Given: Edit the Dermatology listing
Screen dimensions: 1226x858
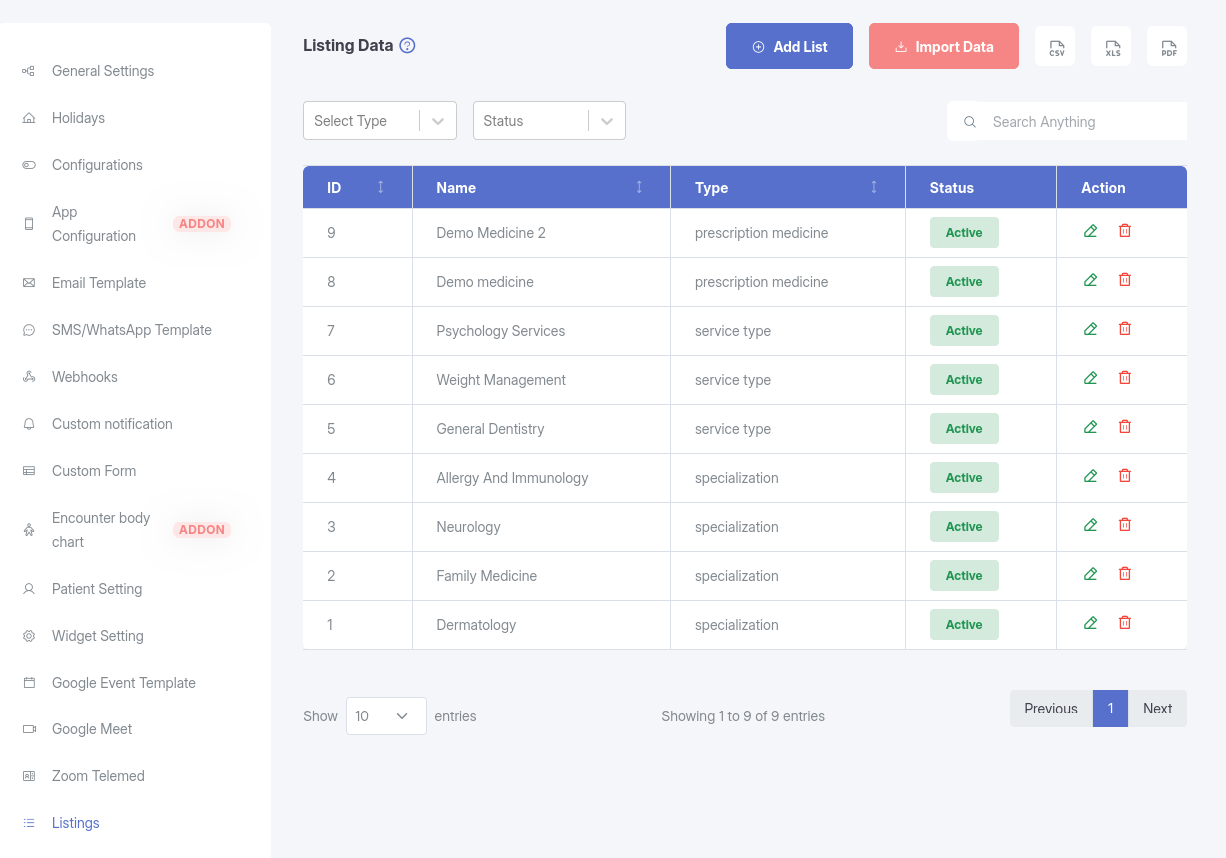Looking at the screenshot, I should pyautogui.click(x=1090, y=623).
